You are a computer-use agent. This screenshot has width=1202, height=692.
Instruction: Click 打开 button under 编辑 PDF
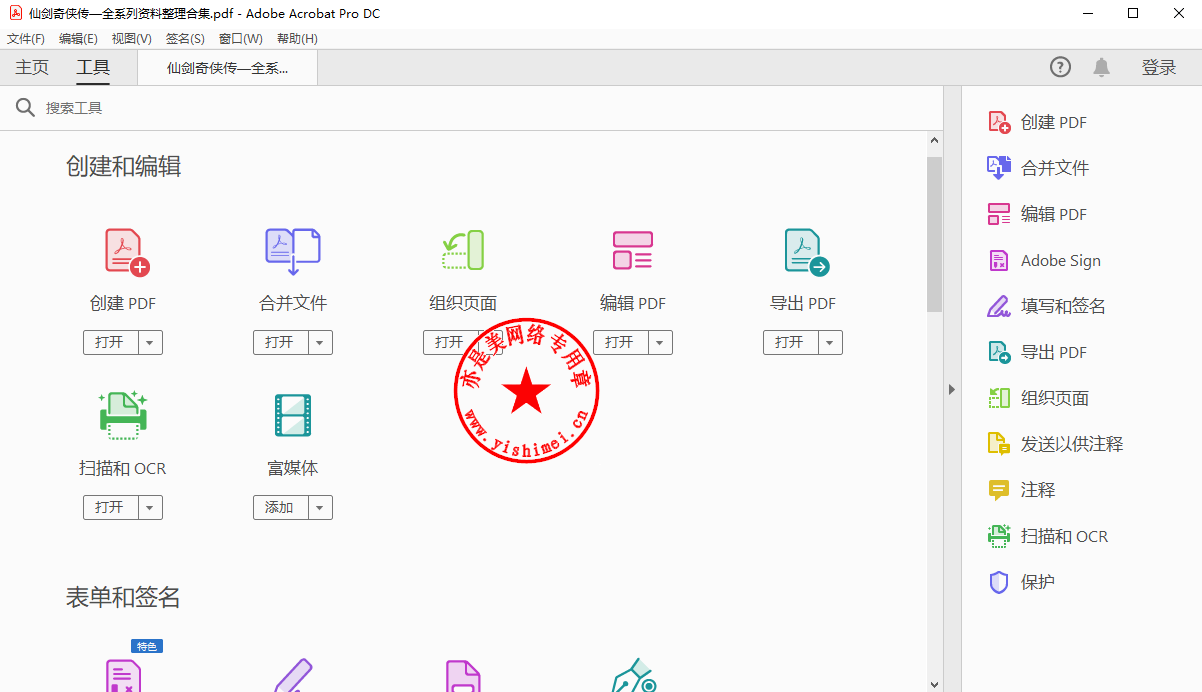pyautogui.click(x=620, y=342)
